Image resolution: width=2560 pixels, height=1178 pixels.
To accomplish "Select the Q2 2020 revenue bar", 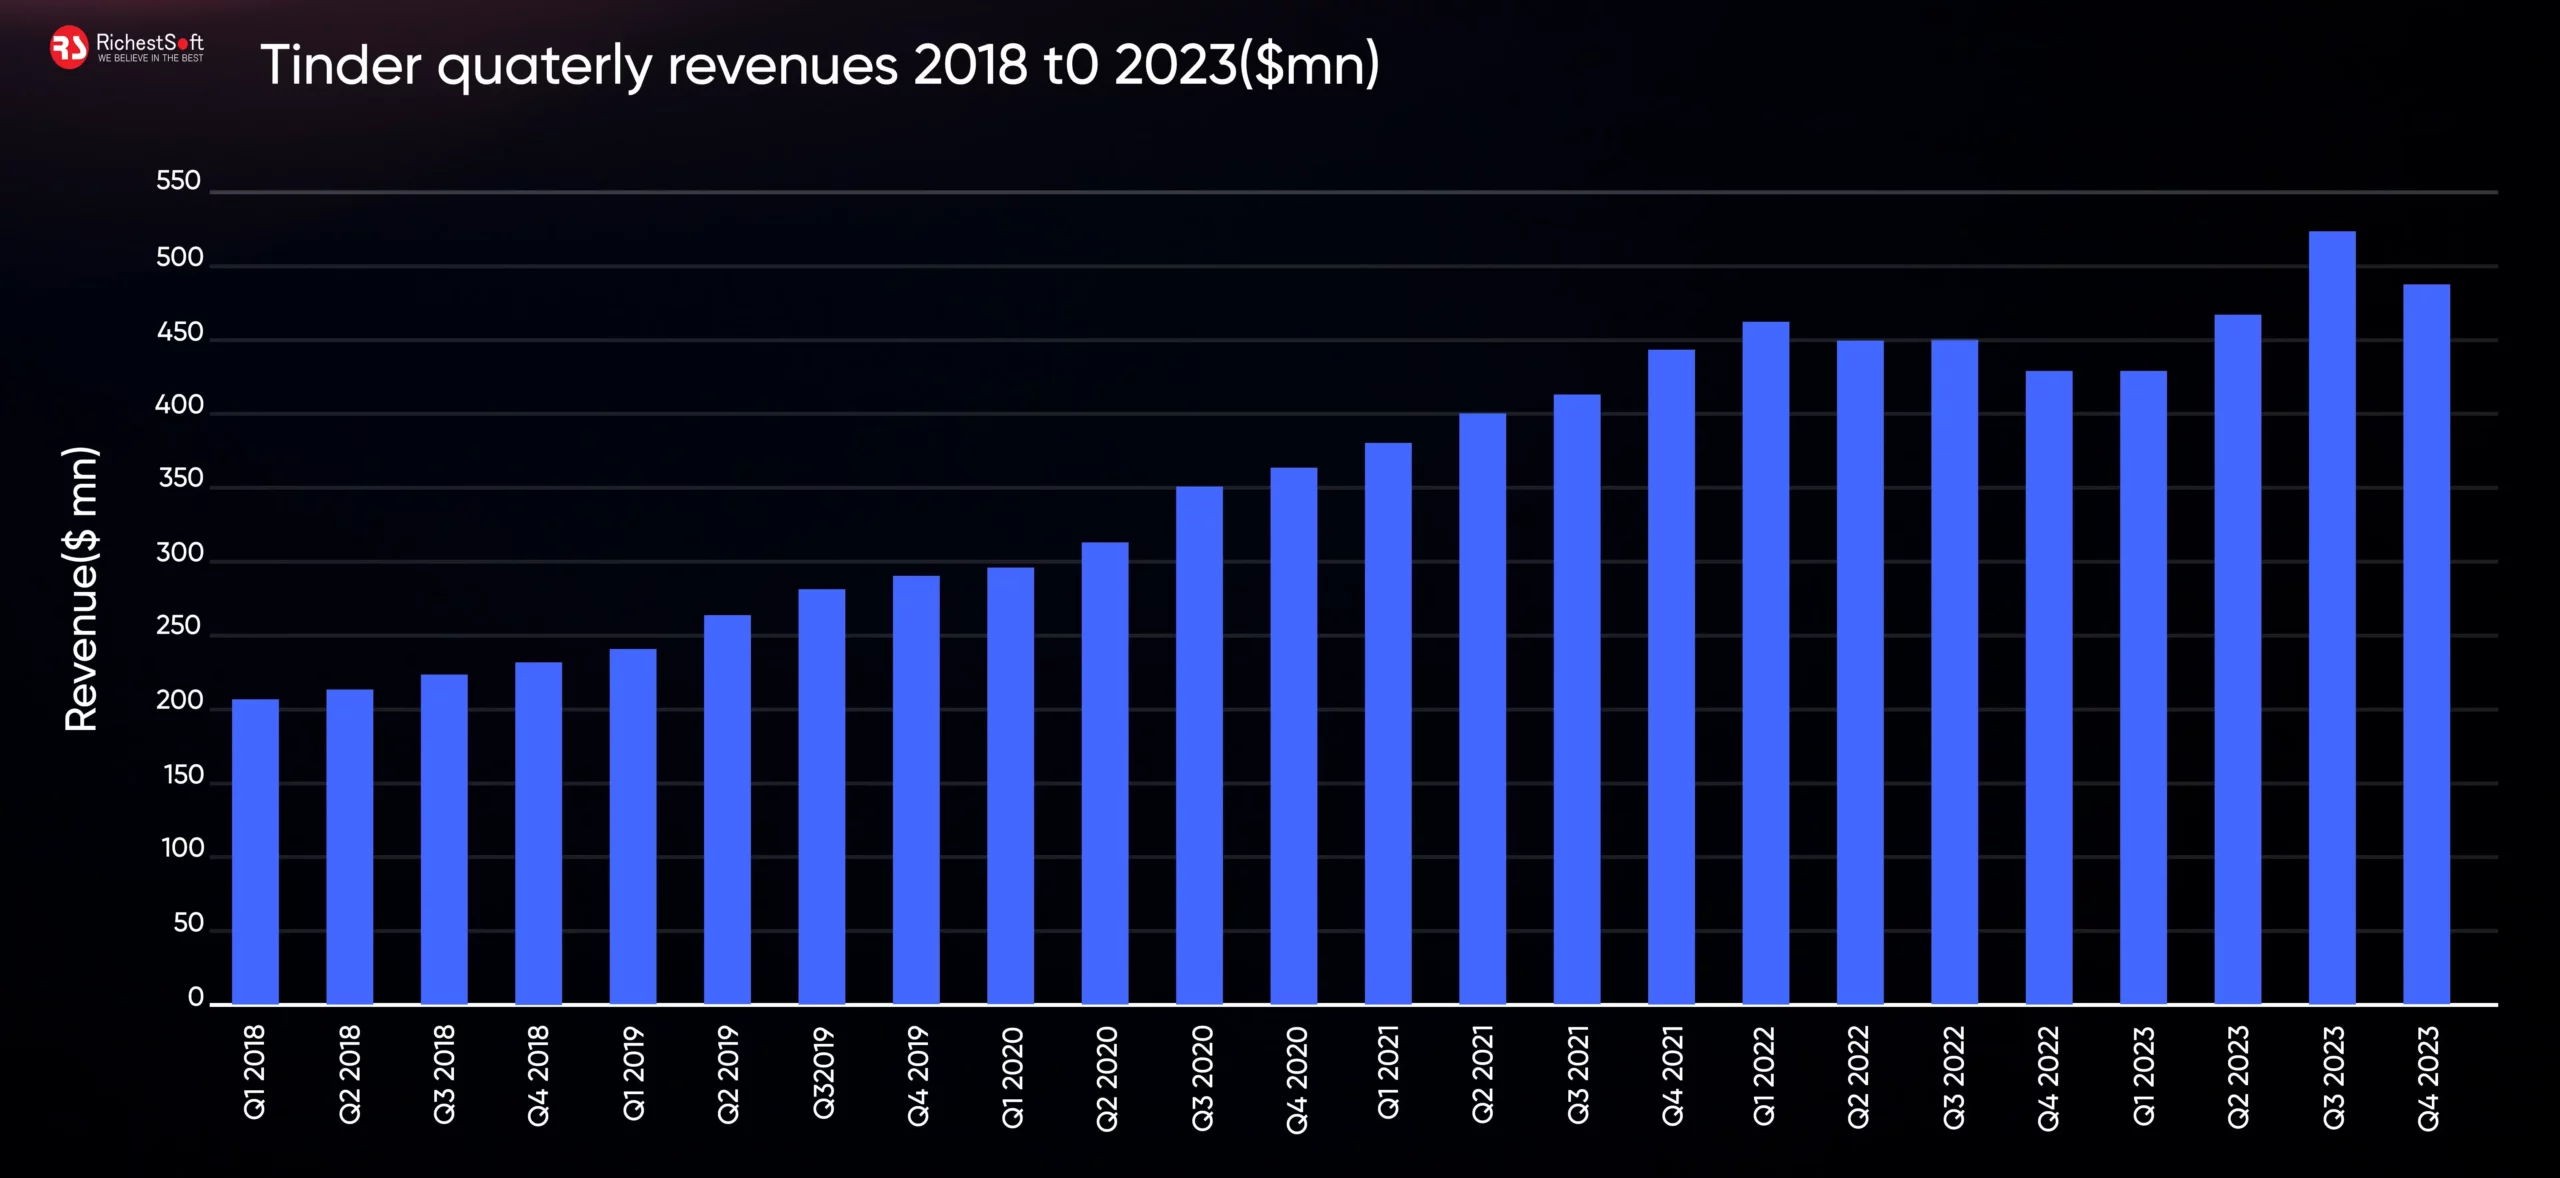I will (1105, 773).
